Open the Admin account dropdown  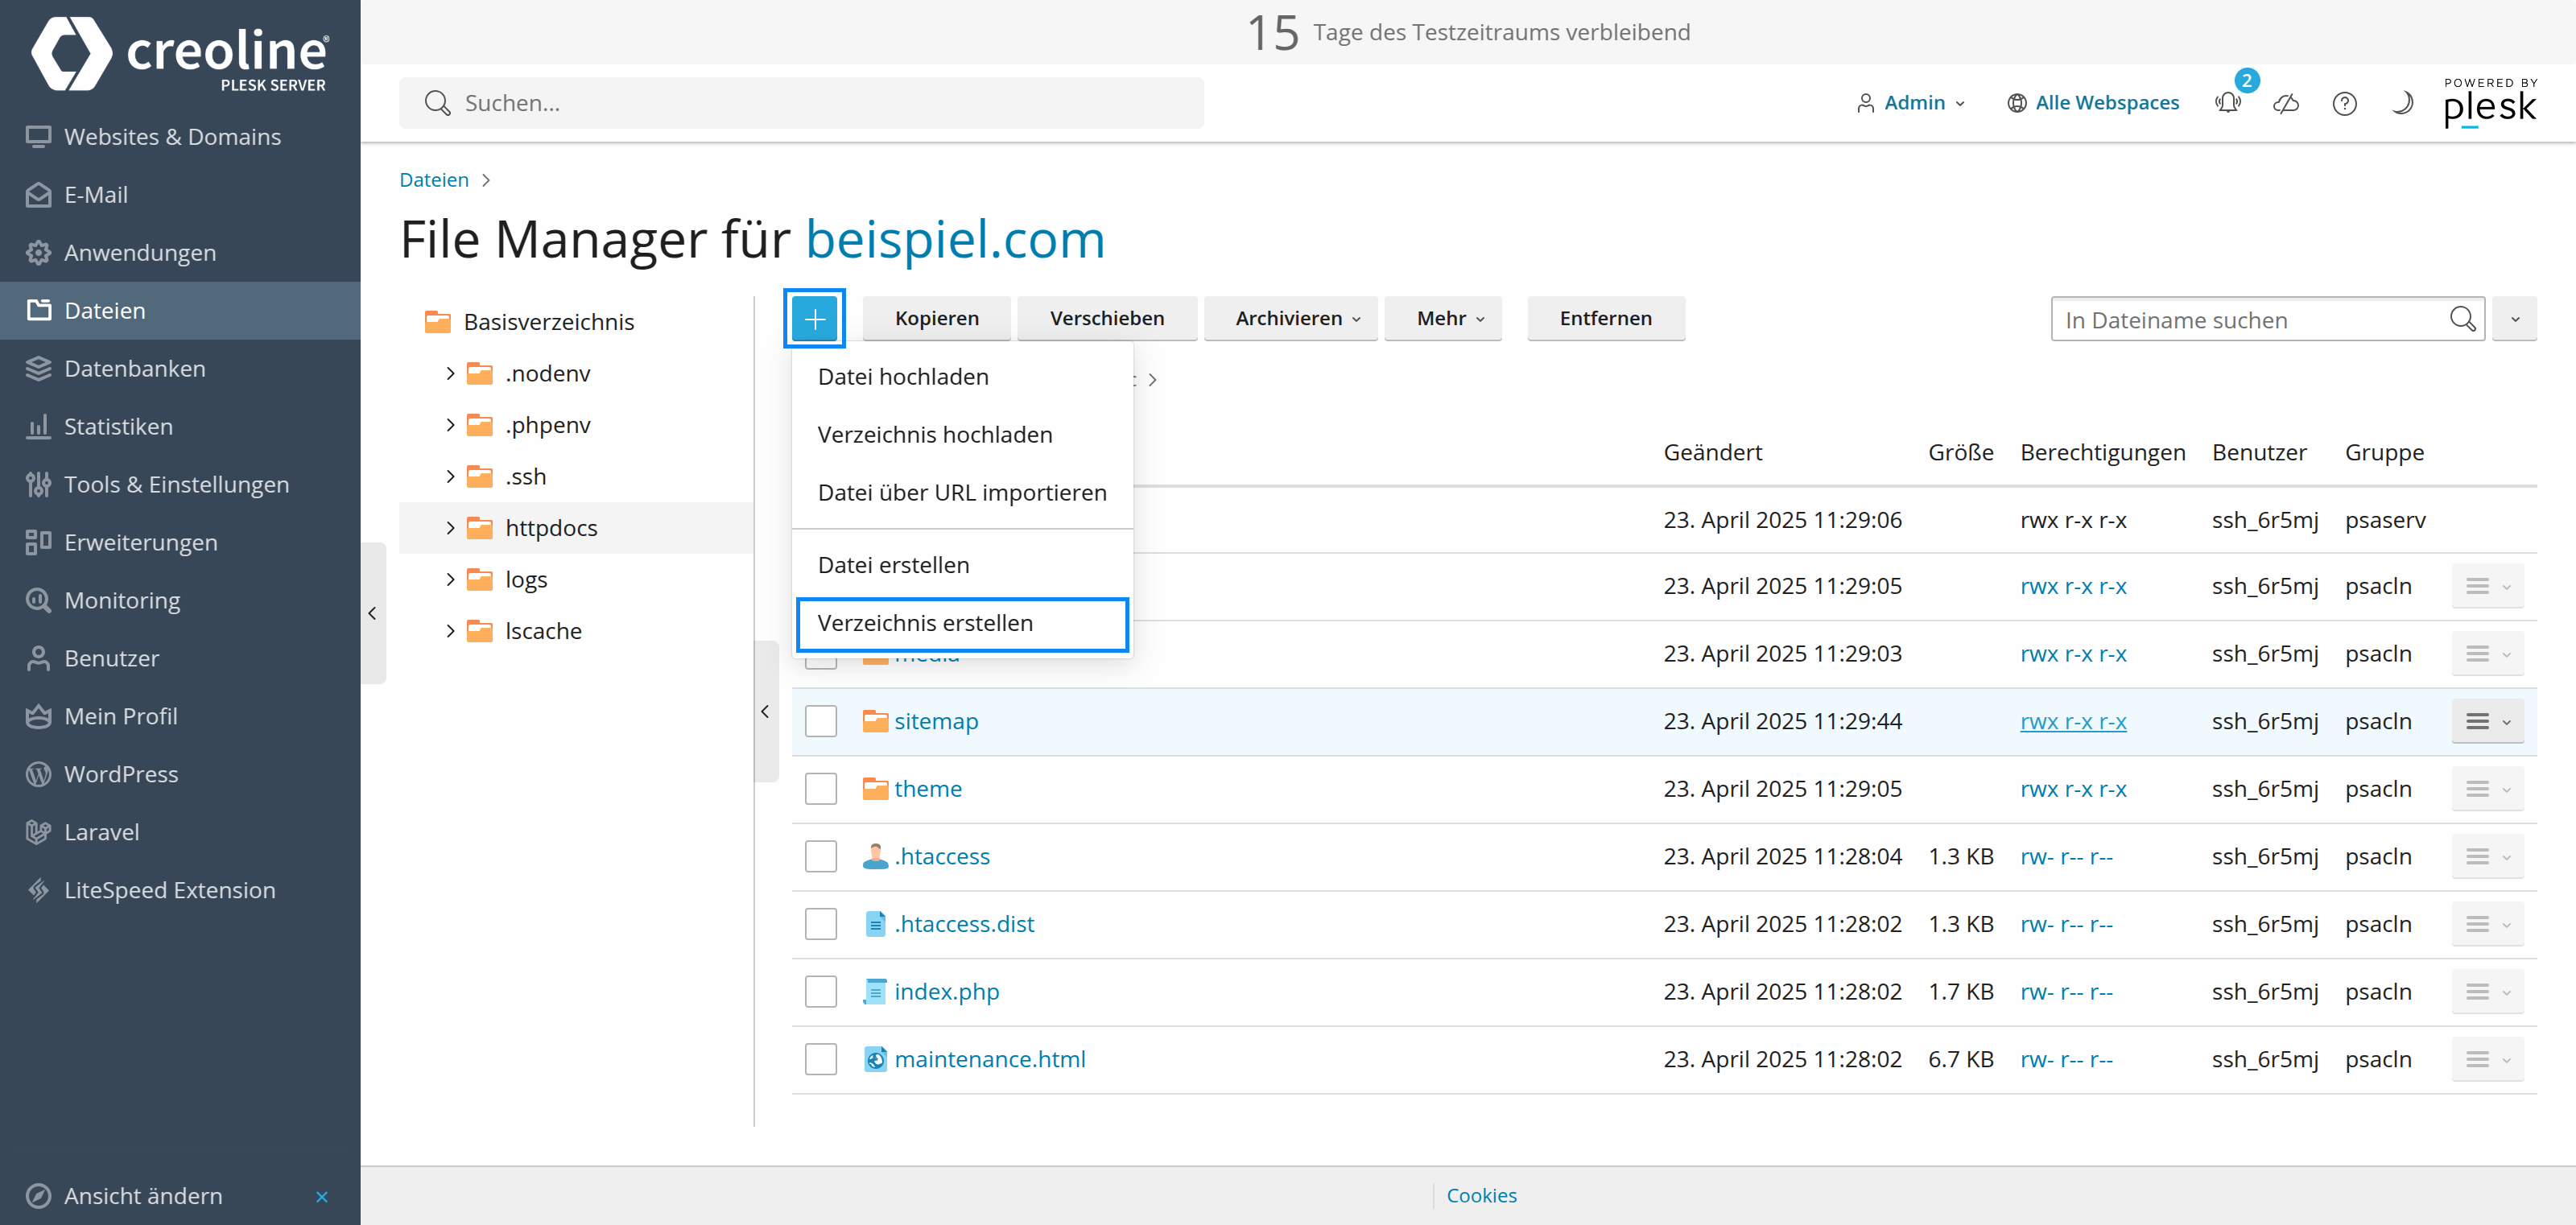pos(1910,103)
